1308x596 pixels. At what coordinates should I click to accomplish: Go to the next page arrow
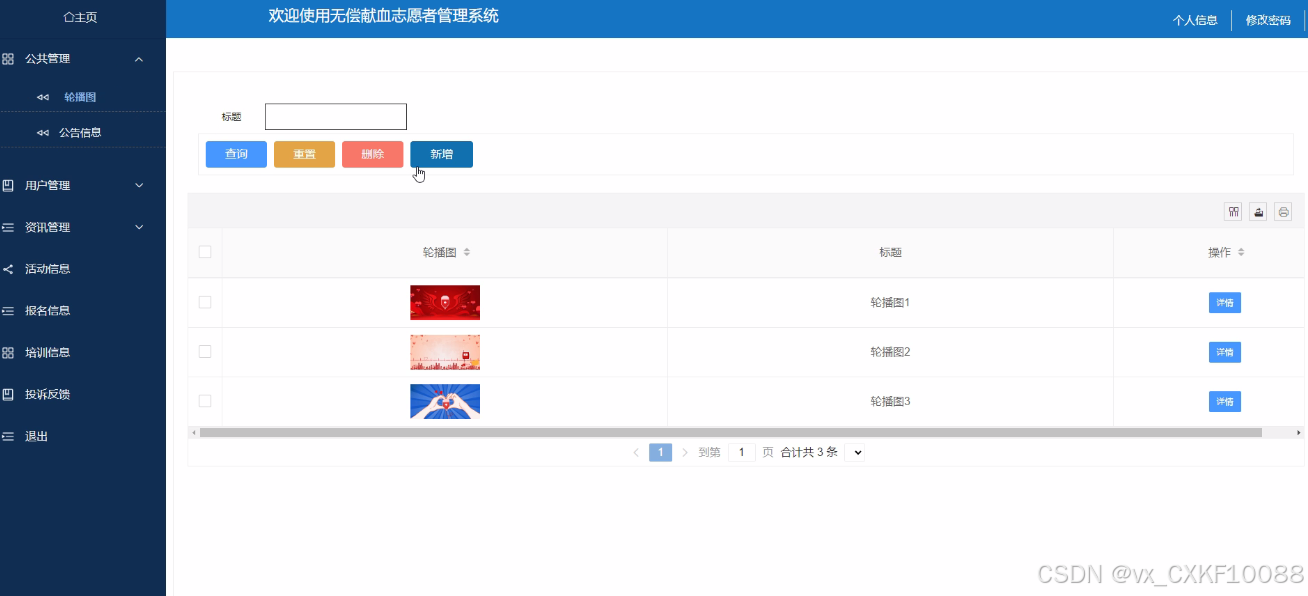[685, 452]
